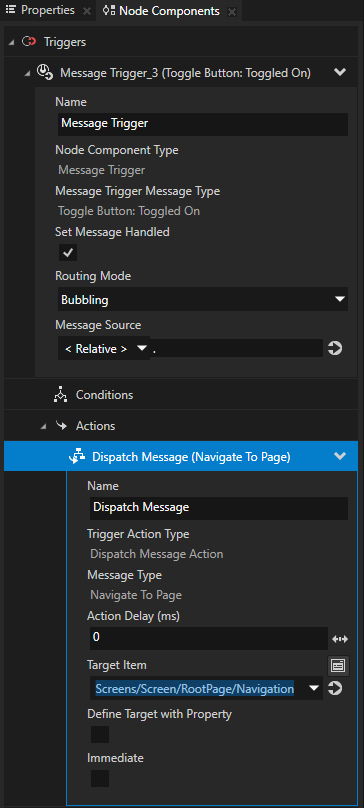The width and height of the screenshot is (364, 808).
Task: Close the Node Components tab
Action: coord(232,11)
